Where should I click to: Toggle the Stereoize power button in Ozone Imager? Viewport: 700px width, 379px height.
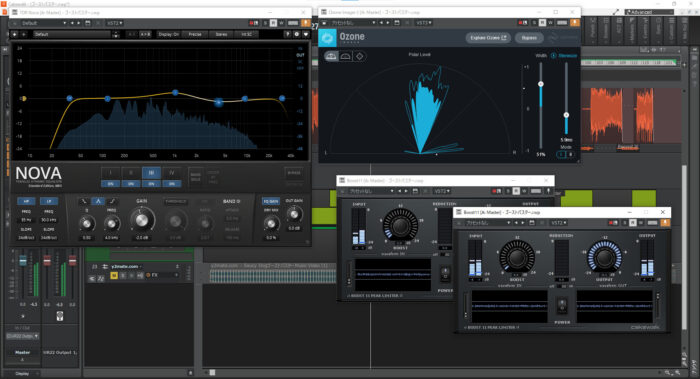coord(554,56)
